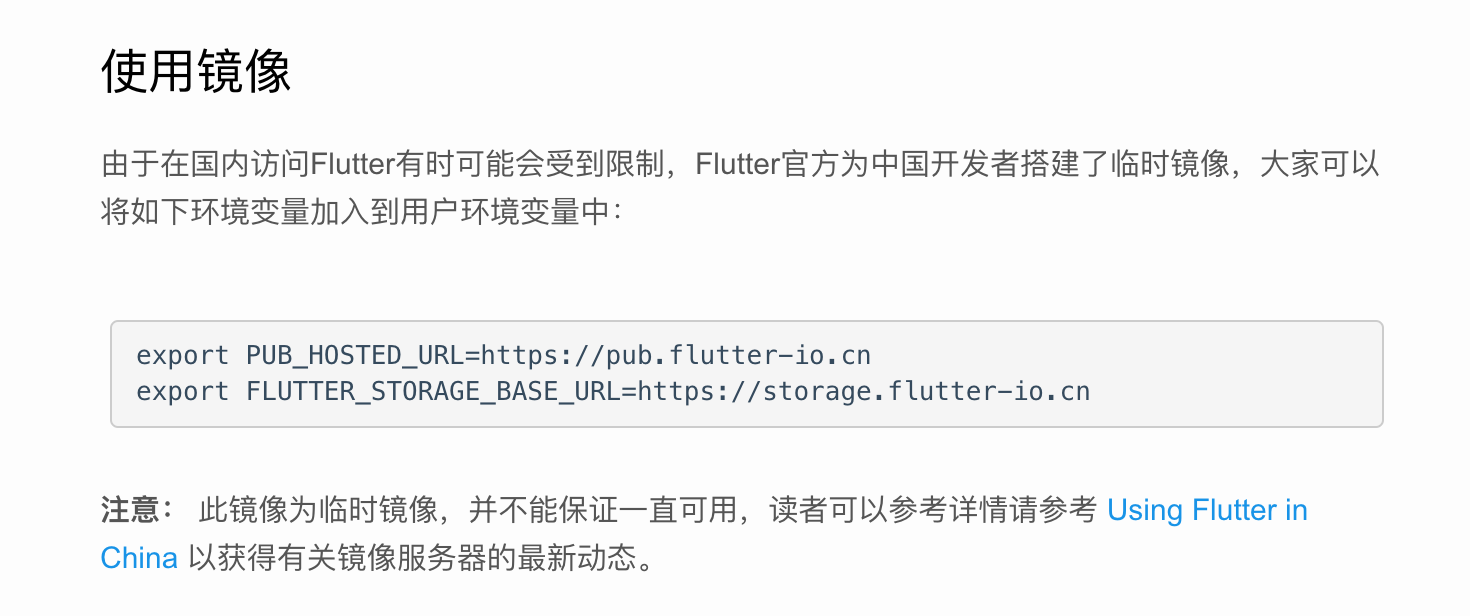Click the phrase 此镜像为临时镜像 in the note
Screen dimensions: 1470x616
pos(318,511)
